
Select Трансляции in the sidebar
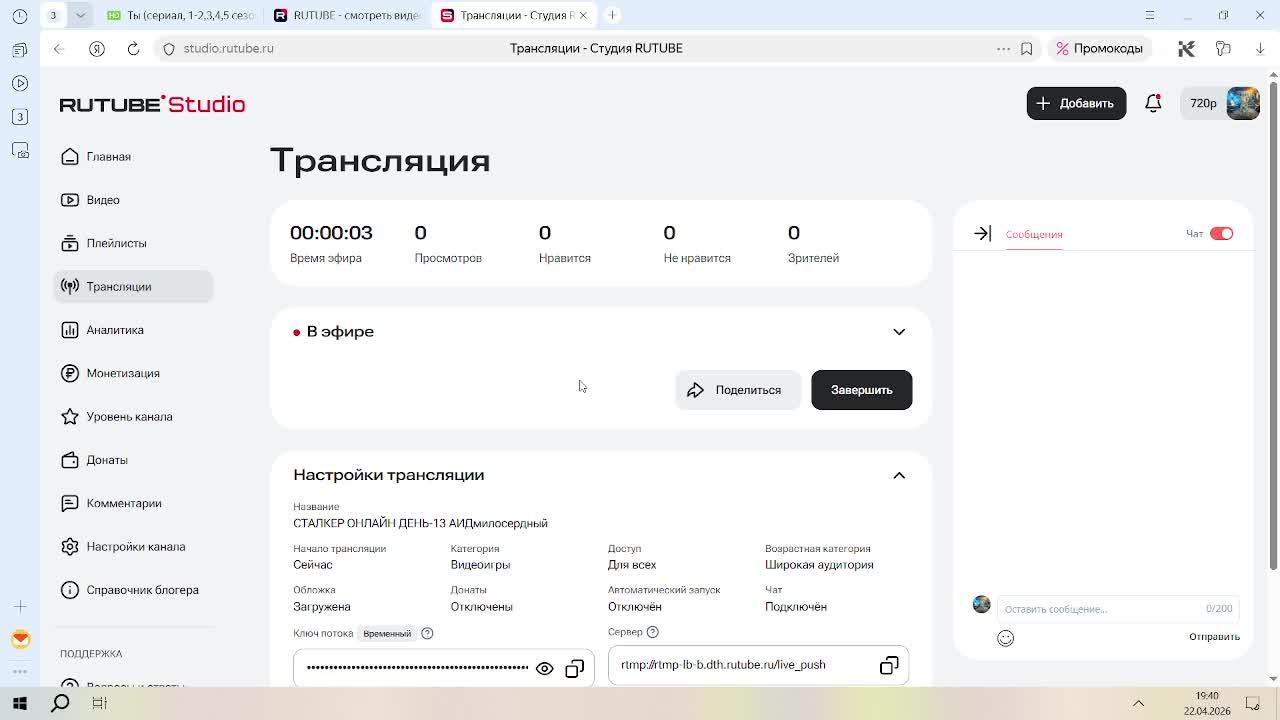coord(132,286)
